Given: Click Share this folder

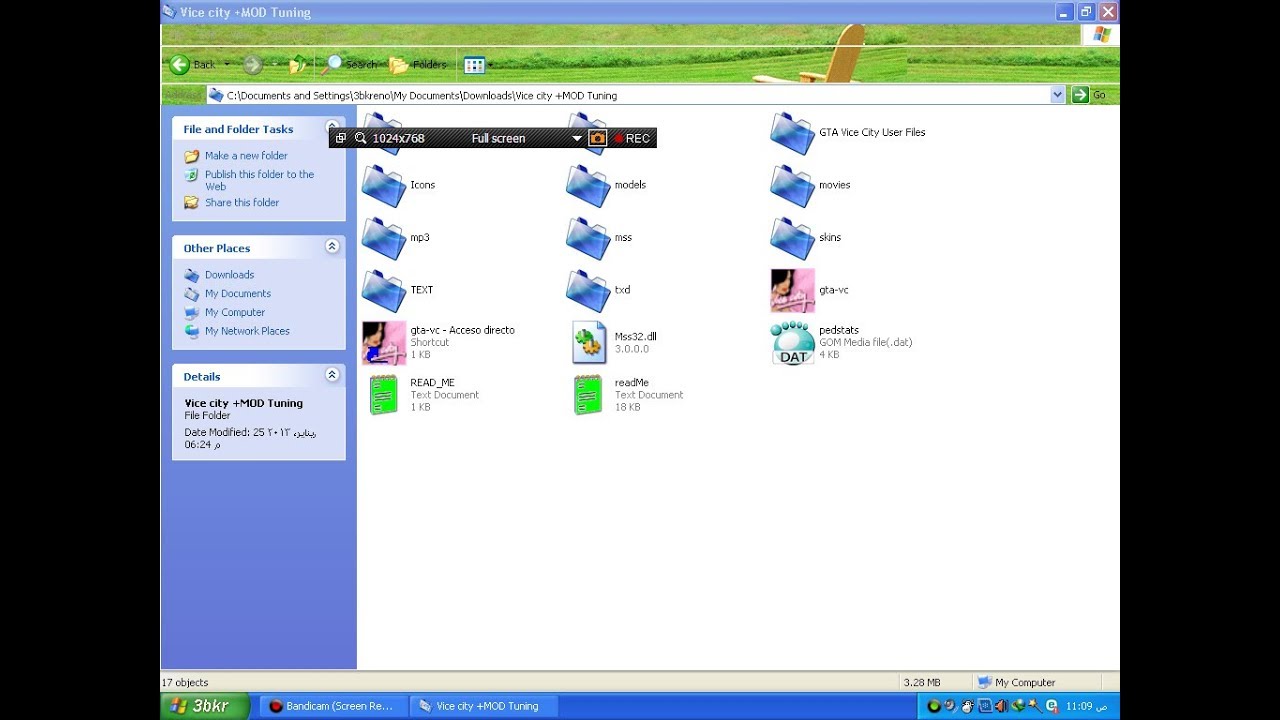Looking at the screenshot, I should coord(242,202).
